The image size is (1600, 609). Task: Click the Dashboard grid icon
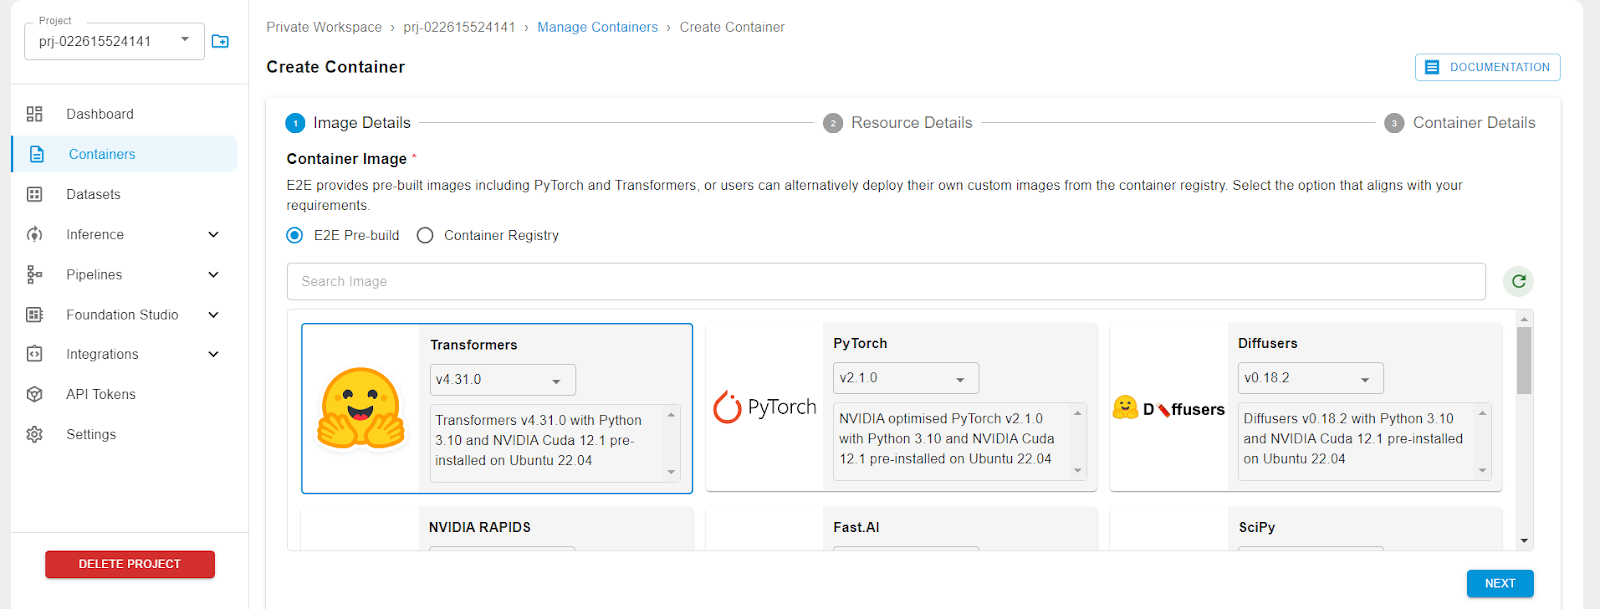pos(35,114)
